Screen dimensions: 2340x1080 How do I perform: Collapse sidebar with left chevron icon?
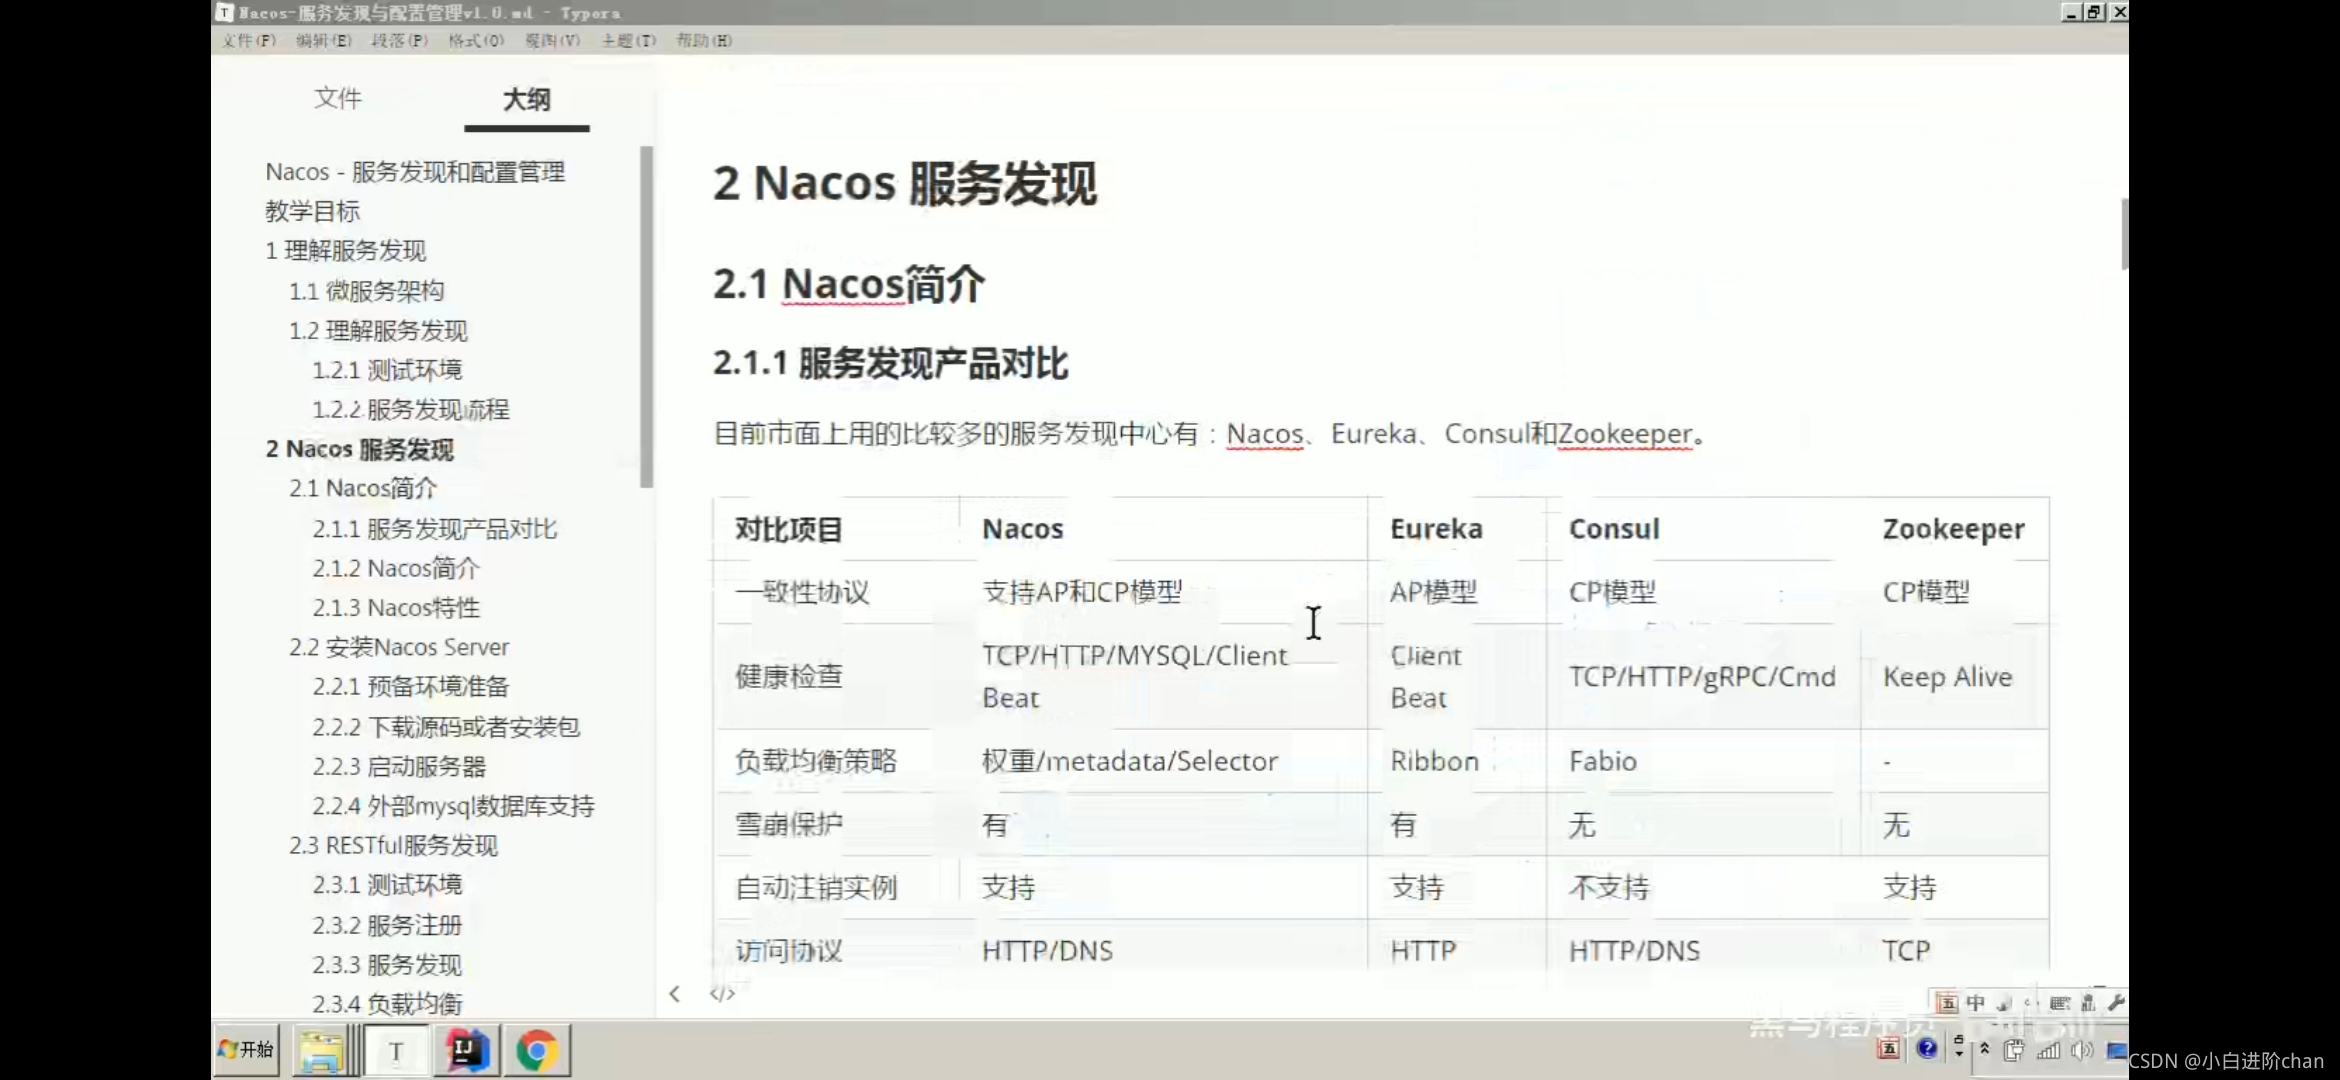pyautogui.click(x=675, y=994)
